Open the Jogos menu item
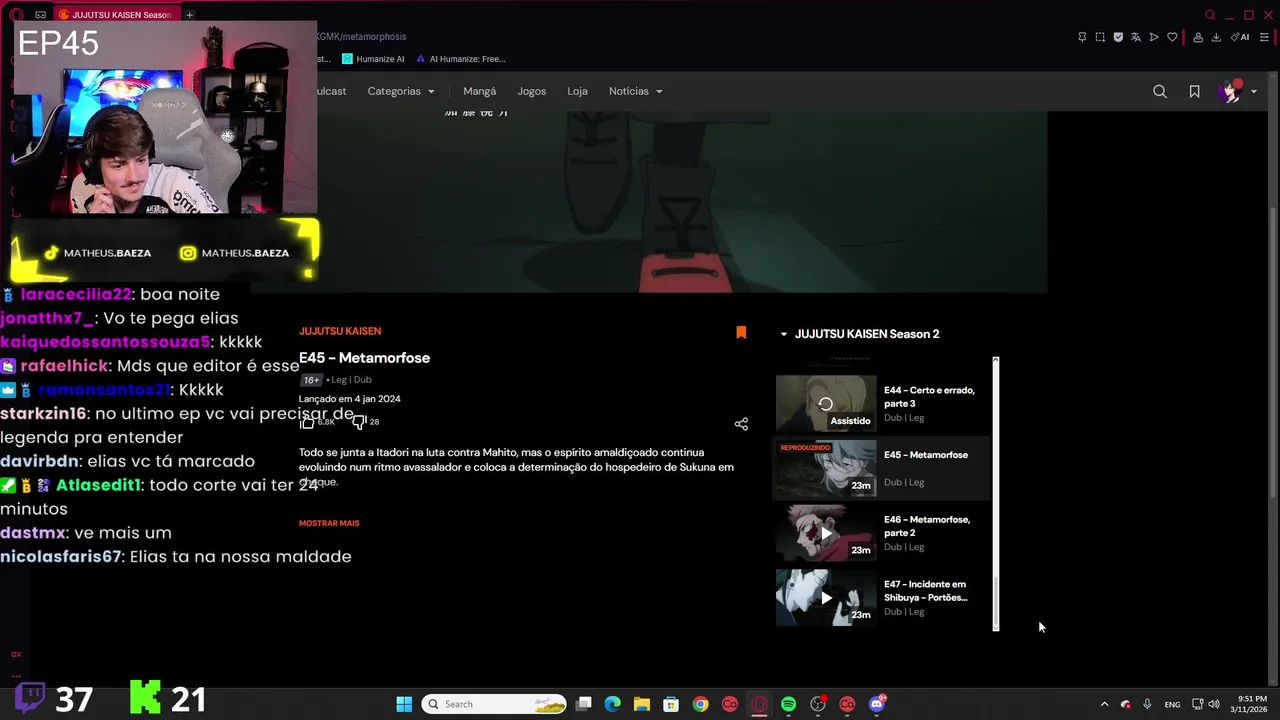The height and width of the screenshot is (720, 1280). (531, 91)
